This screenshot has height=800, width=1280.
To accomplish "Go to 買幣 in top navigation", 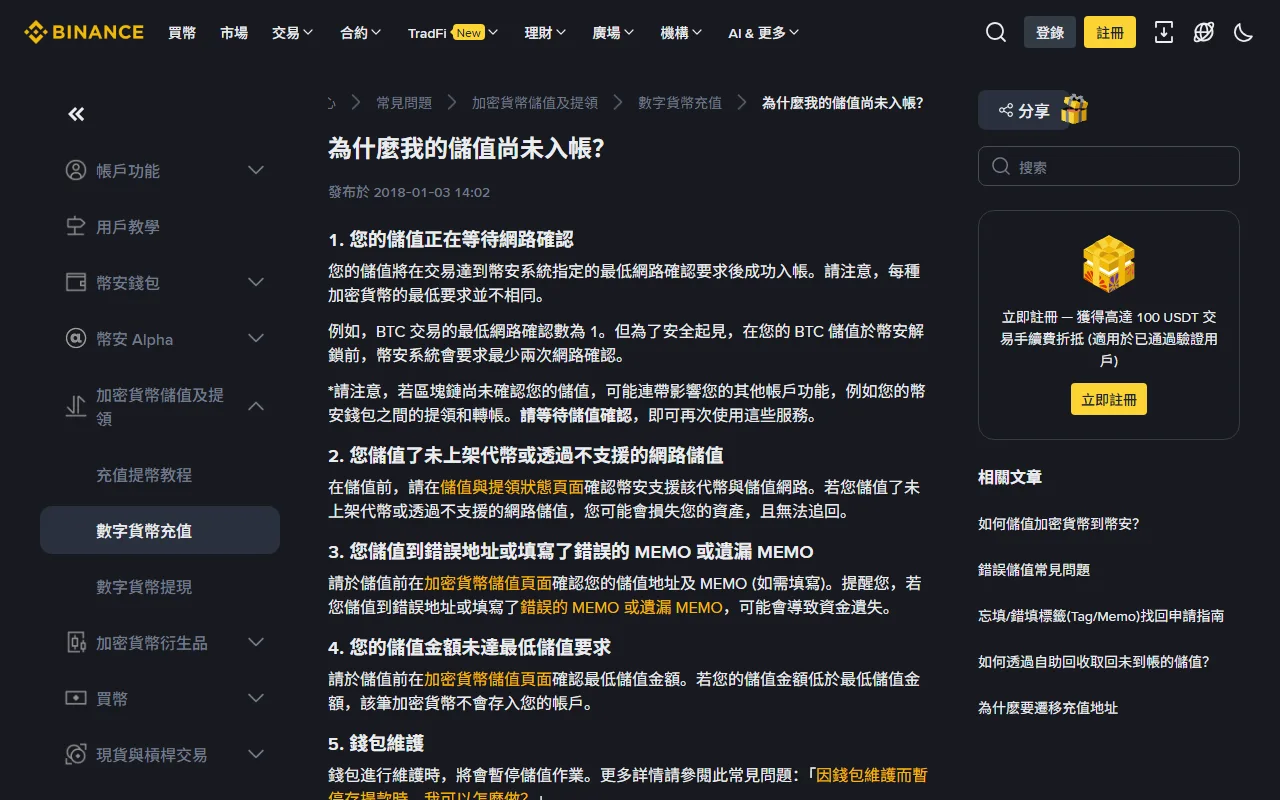I will pyautogui.click(x=182, y=32).
